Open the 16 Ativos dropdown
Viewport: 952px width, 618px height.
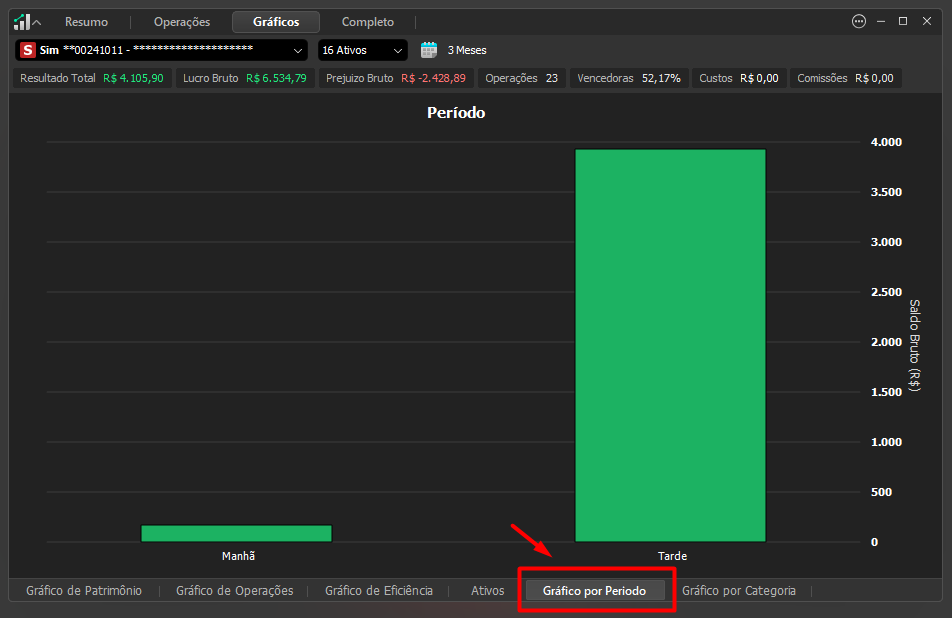(x=362, y=50)
